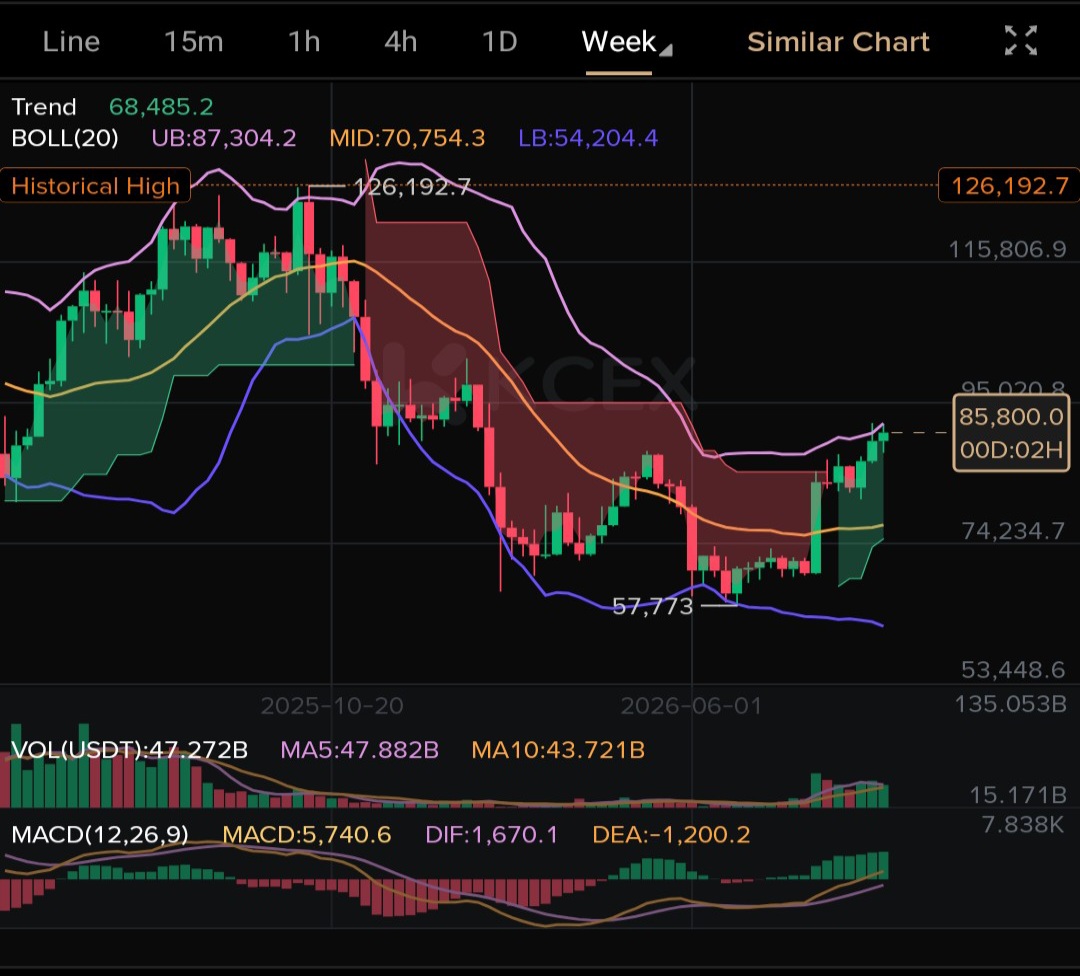Open fullscreen chart via expand icon

[1020, 41]
